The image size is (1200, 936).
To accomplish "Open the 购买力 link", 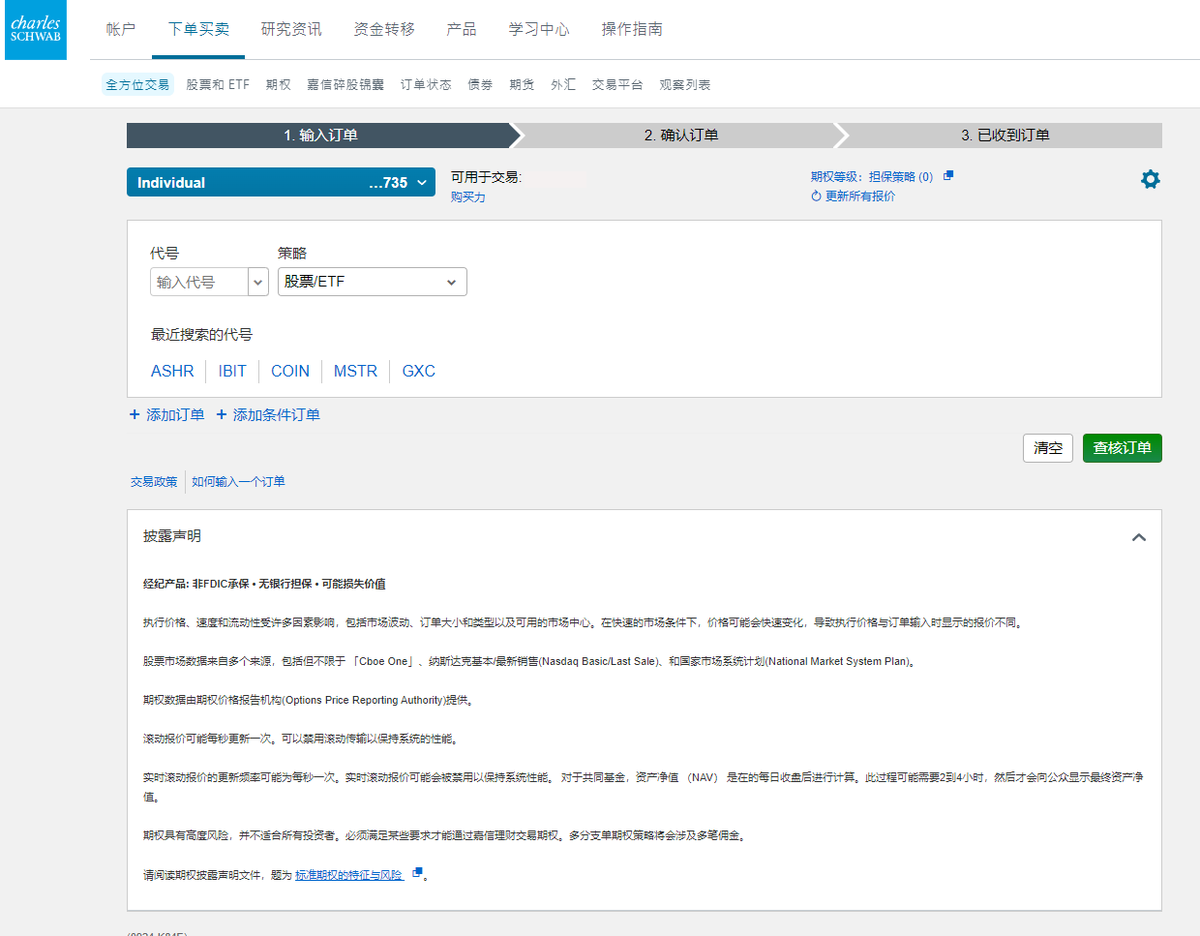I will pos(467,197).
